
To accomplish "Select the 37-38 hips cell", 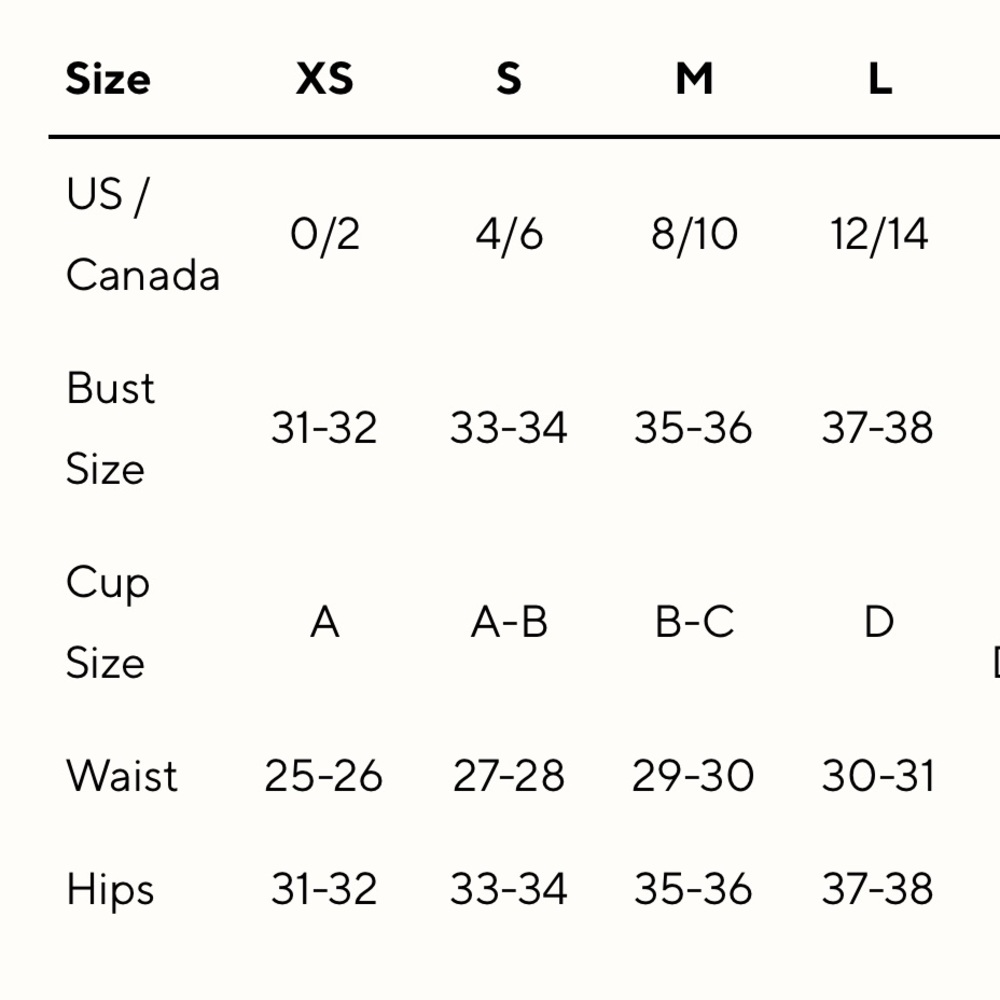I will 878,888.
